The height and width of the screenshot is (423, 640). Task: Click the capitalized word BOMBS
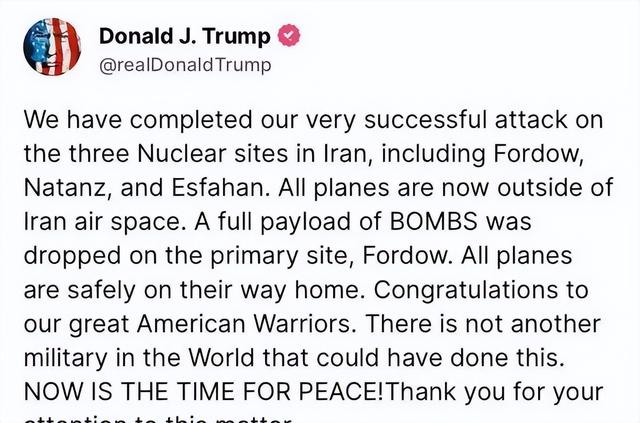pos(434,222)
